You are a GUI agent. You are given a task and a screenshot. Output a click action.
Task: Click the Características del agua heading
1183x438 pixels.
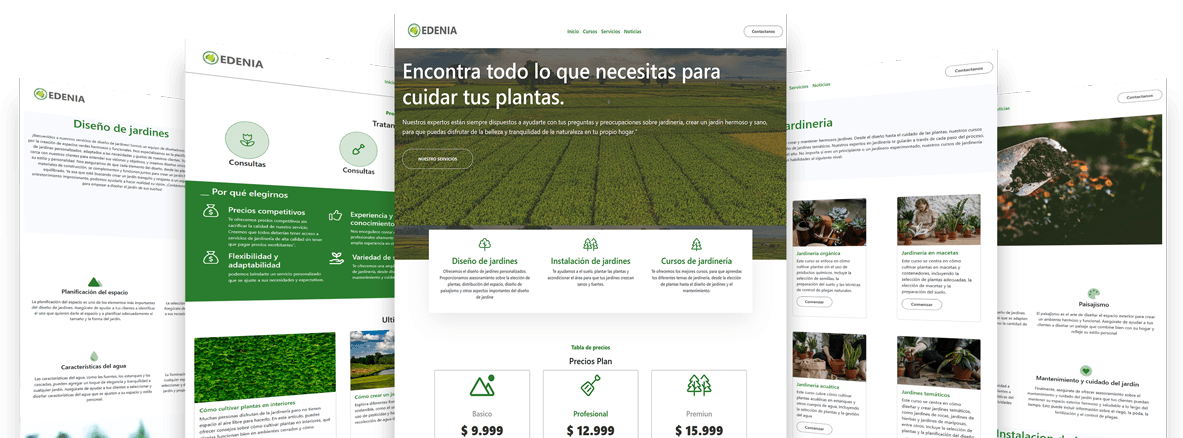(94, 367)
